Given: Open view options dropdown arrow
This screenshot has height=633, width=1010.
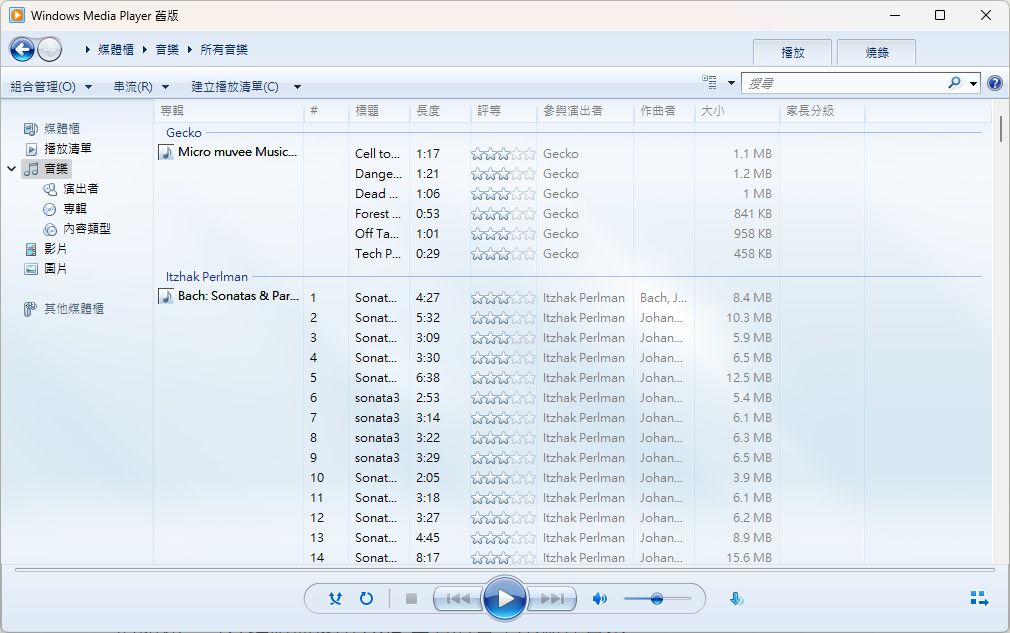Looking at the screenshot, I should click(731, 83).
